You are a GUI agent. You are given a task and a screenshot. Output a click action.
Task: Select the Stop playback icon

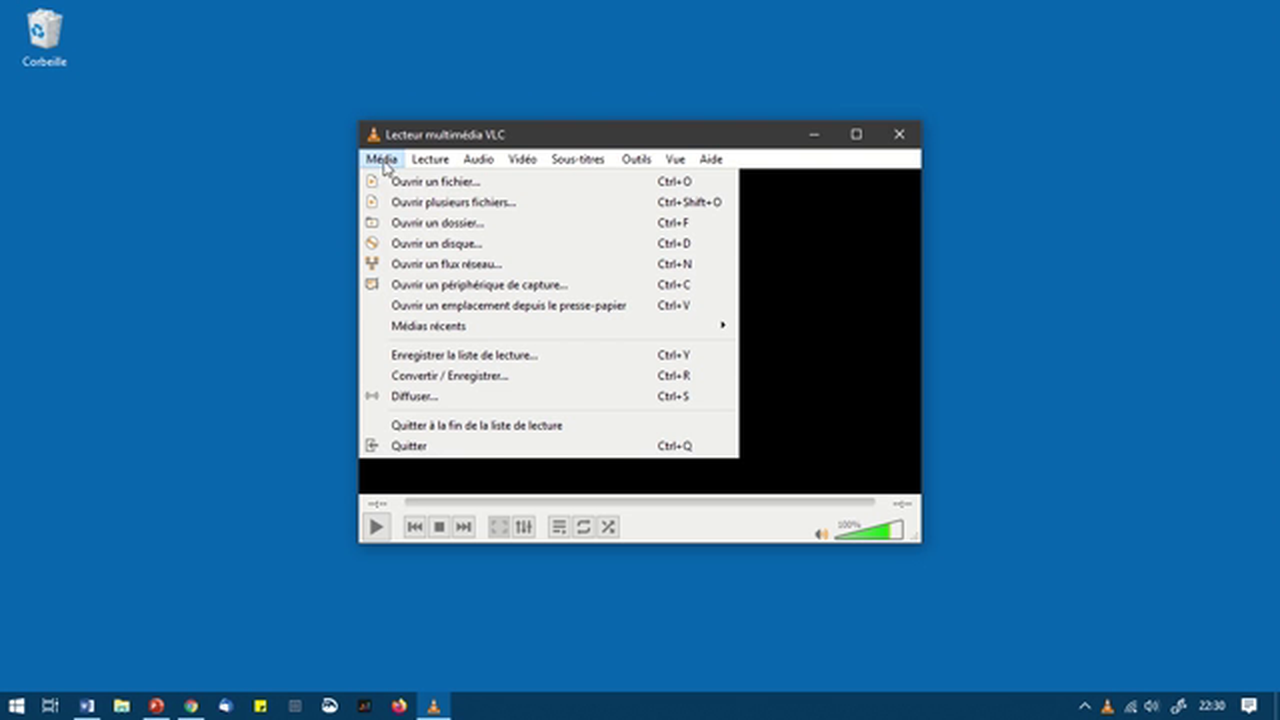tap(438, 527)
